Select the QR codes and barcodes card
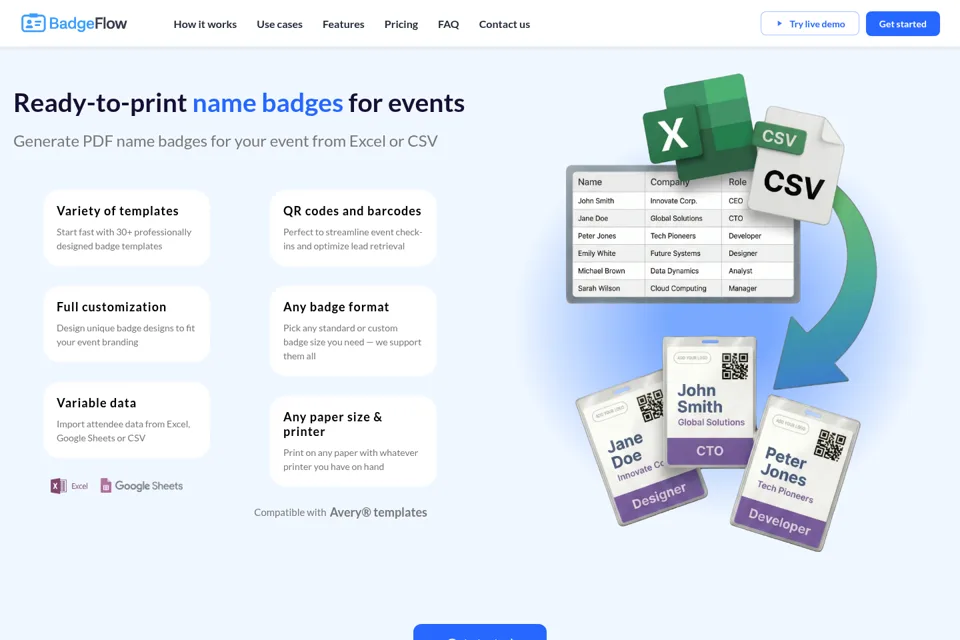The image size is (960, 640). coord(353,228)
